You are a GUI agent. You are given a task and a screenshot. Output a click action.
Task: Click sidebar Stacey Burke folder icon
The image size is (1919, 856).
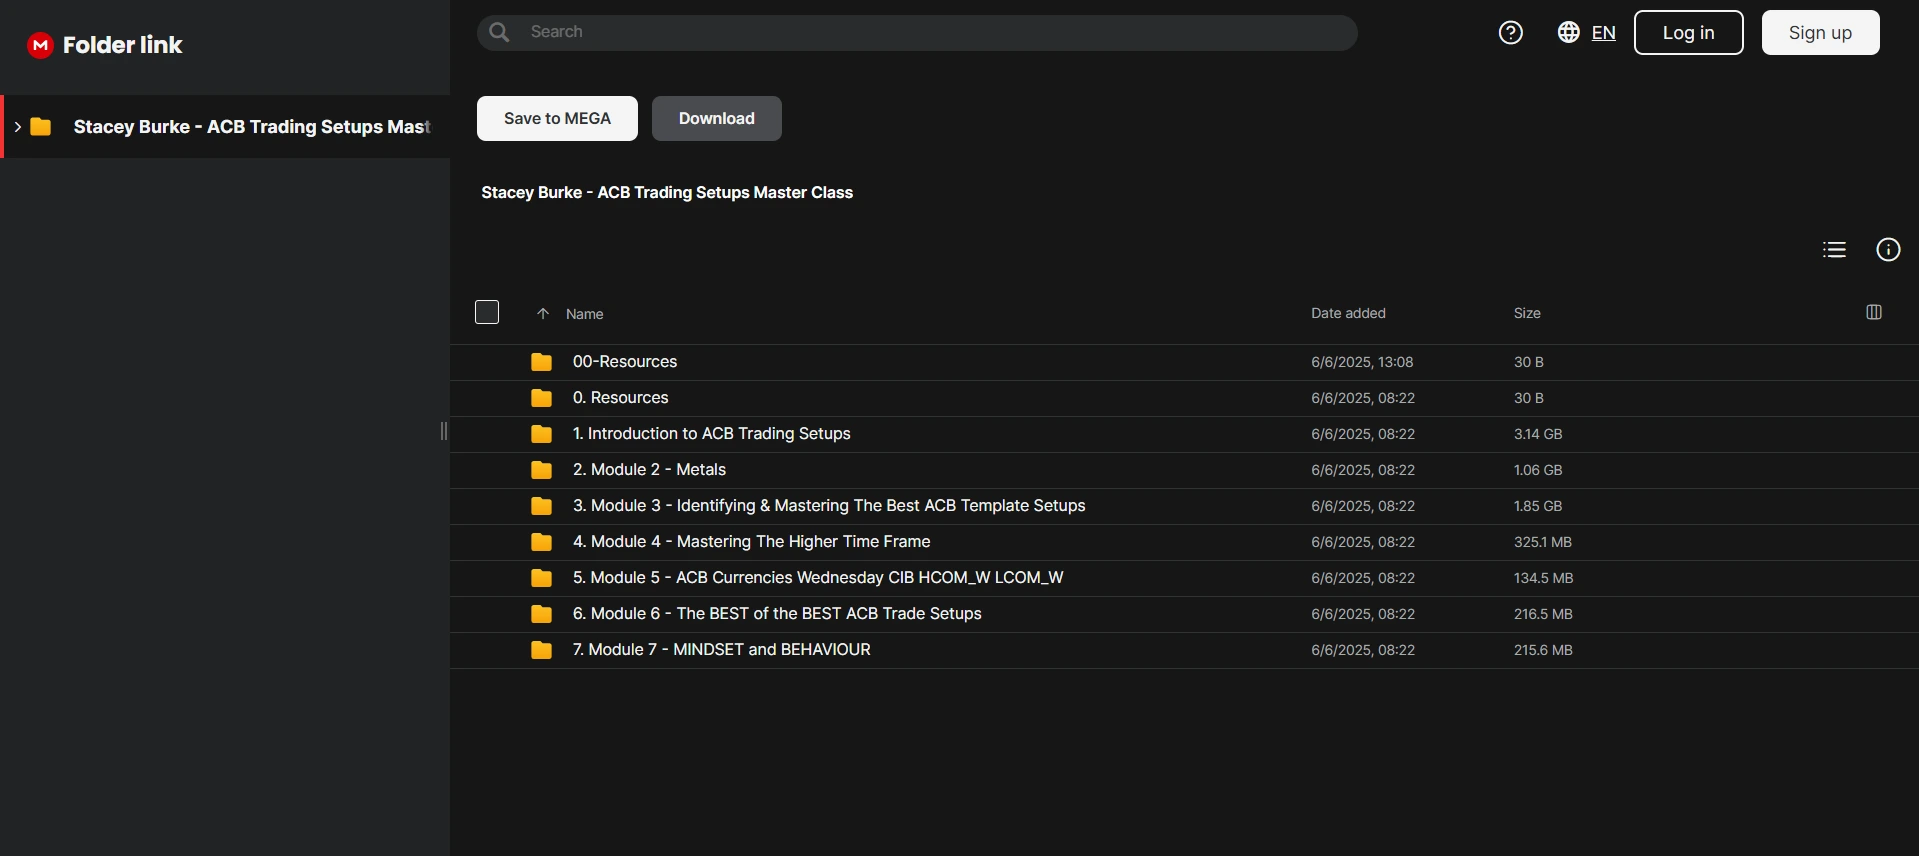tap(41, 127)
